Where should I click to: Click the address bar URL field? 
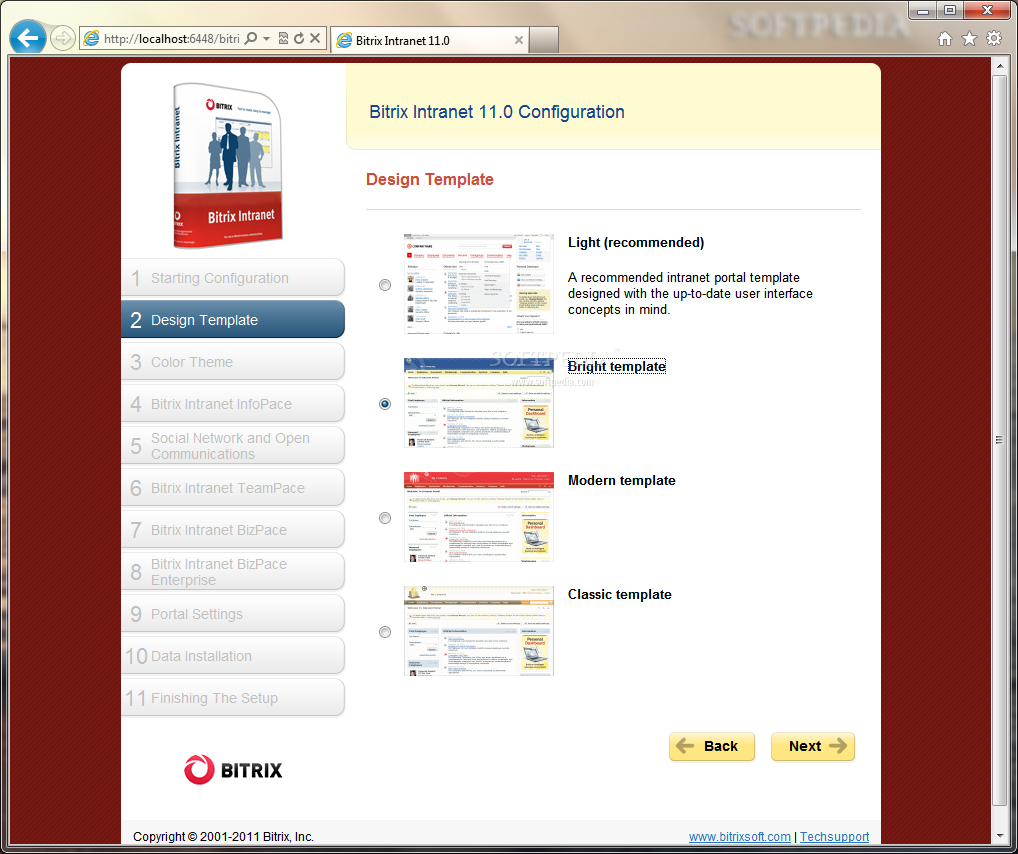click(172, 39)
